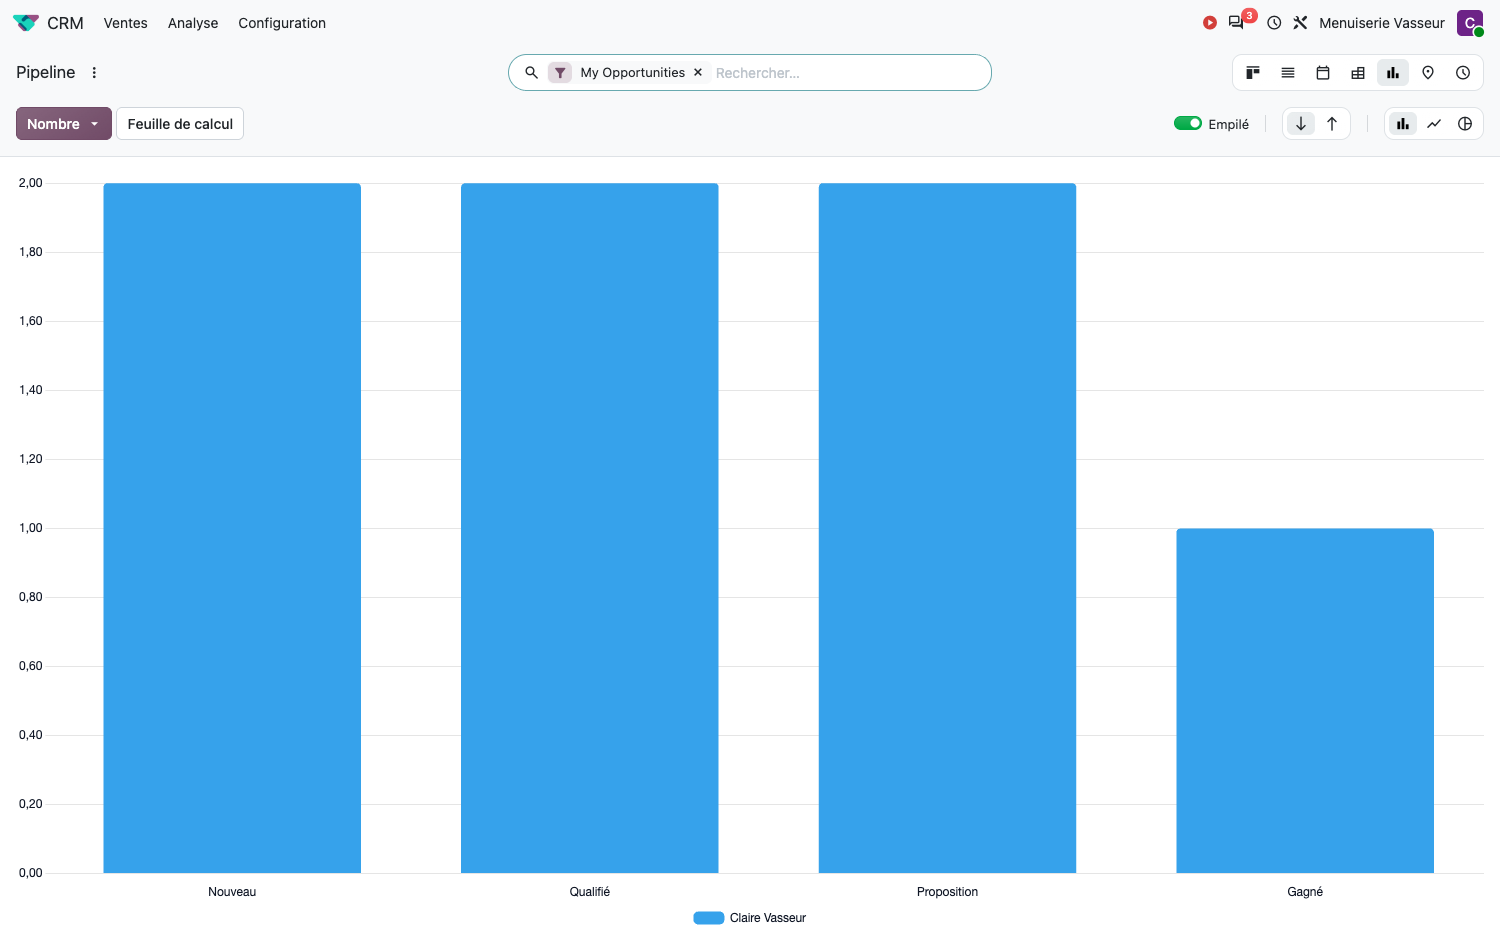
Task: Switch to Kanban view
Action: point(1253,72)
